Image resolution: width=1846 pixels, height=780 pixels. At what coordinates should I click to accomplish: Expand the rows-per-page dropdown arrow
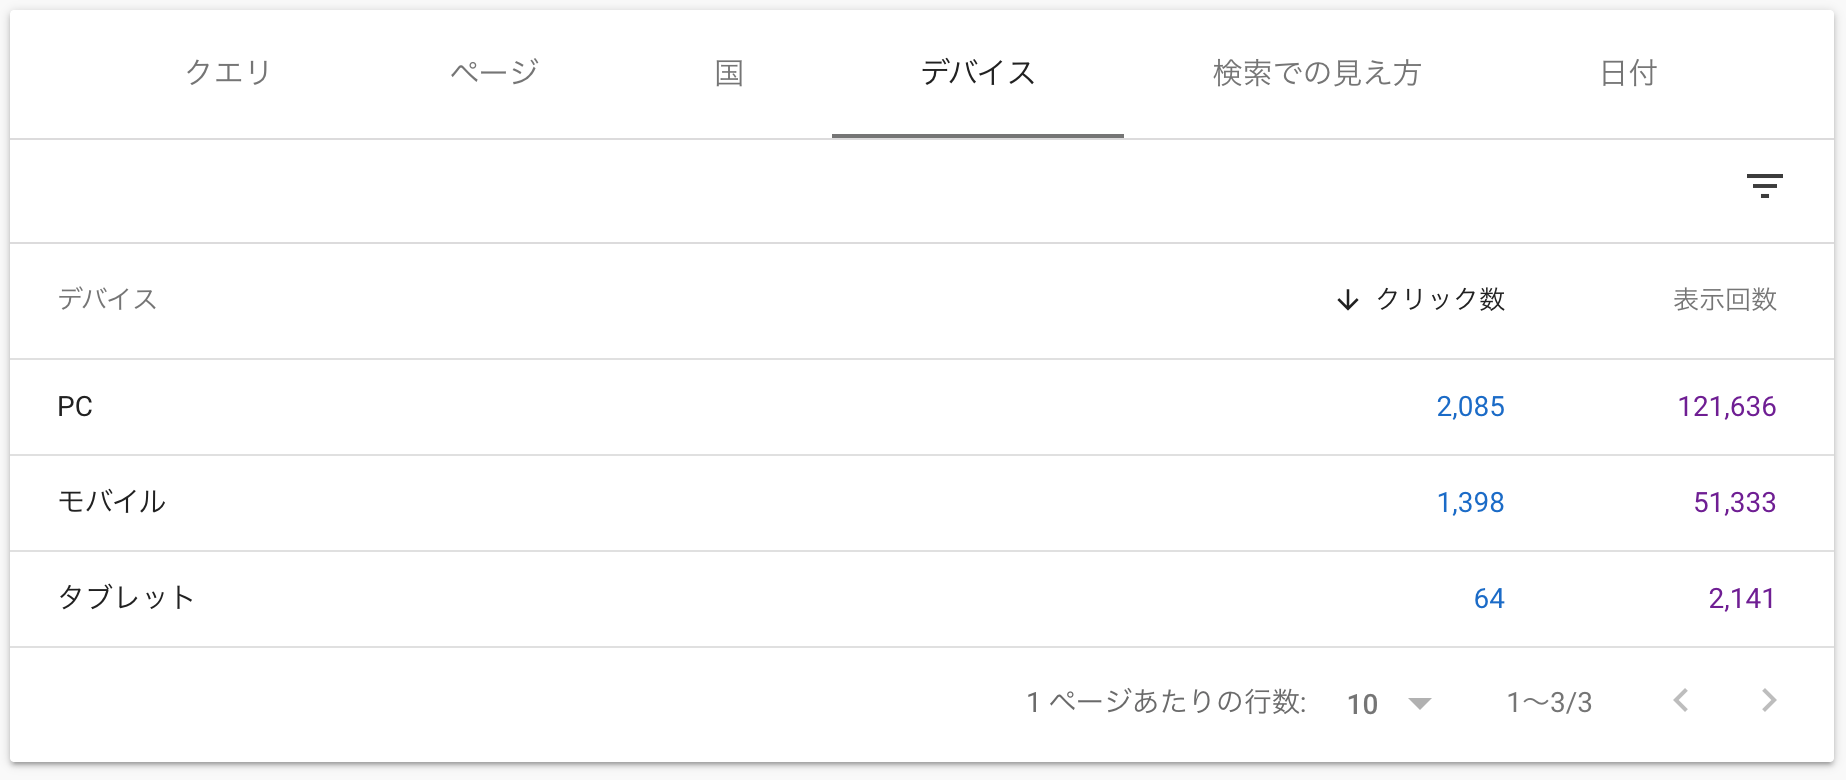click(1419, 704)
